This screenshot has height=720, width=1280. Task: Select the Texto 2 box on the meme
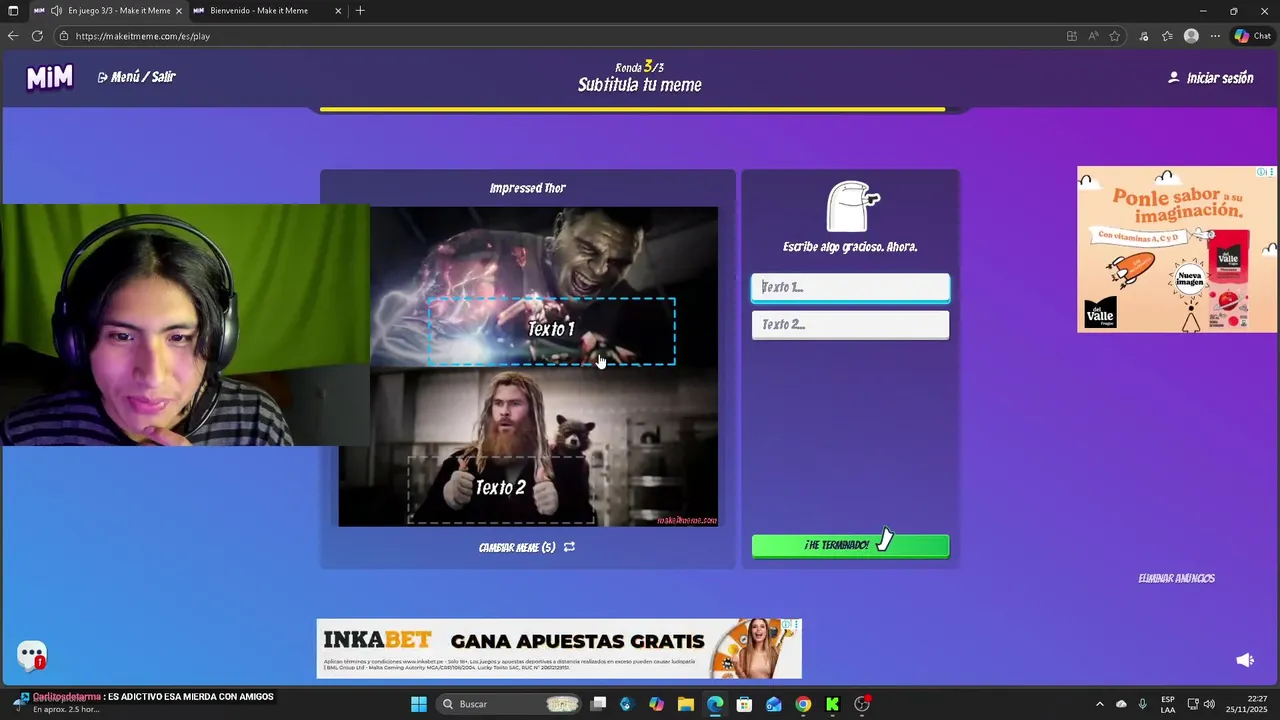[x=500, y=489]
